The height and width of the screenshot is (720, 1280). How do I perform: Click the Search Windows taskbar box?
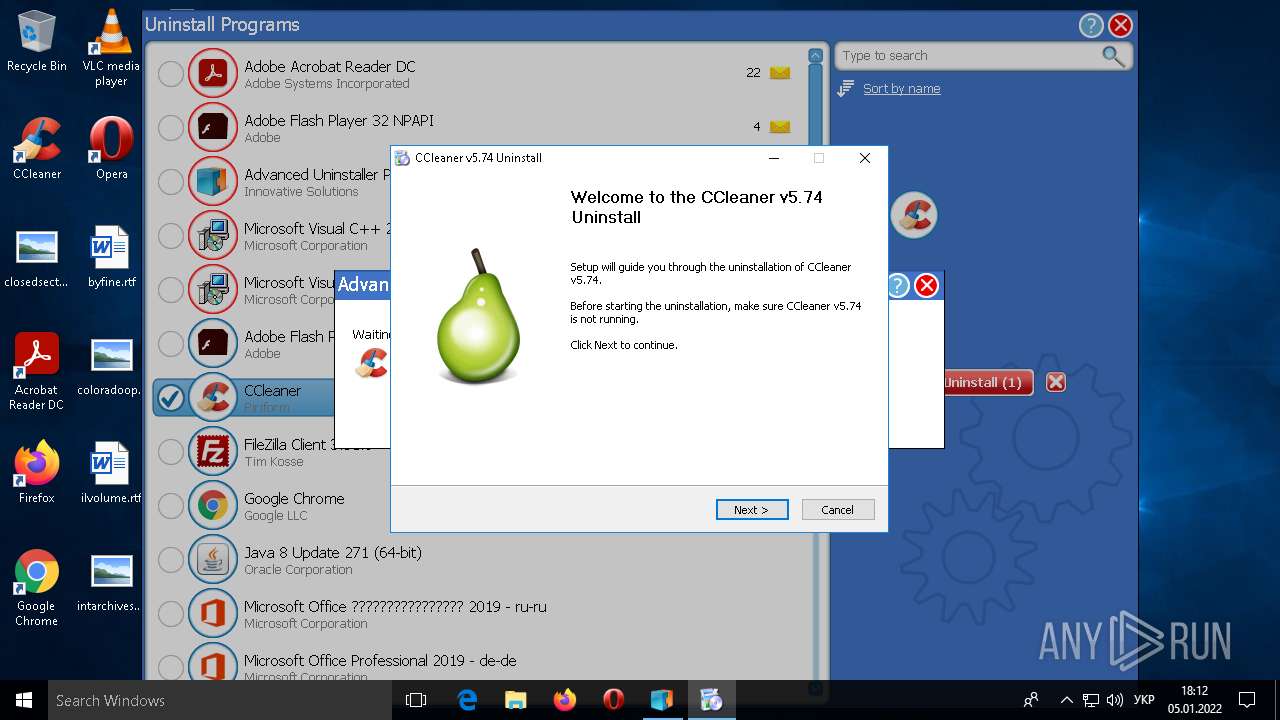[x=218, y=700]
